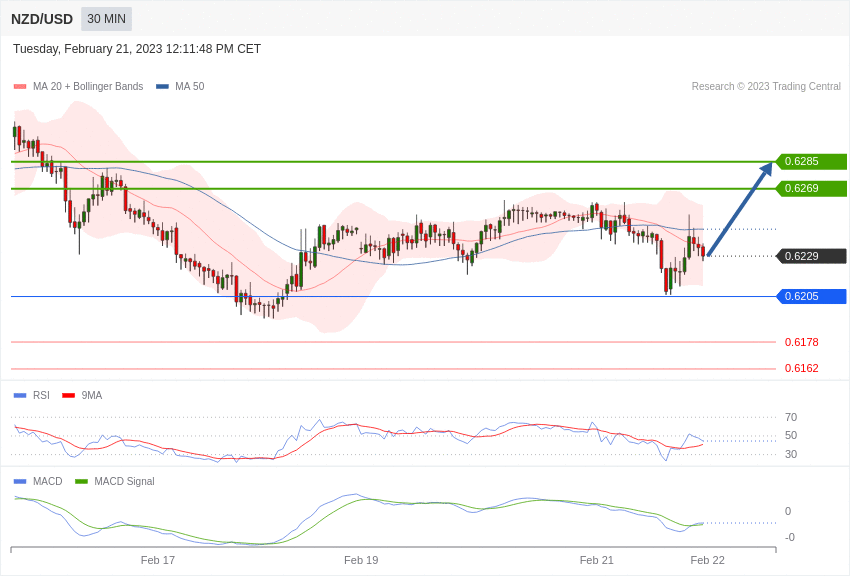This screenshot has width=850, height=576.
Task: Click the 9MA legend red swatch
Action: click(x=69, y=396)
